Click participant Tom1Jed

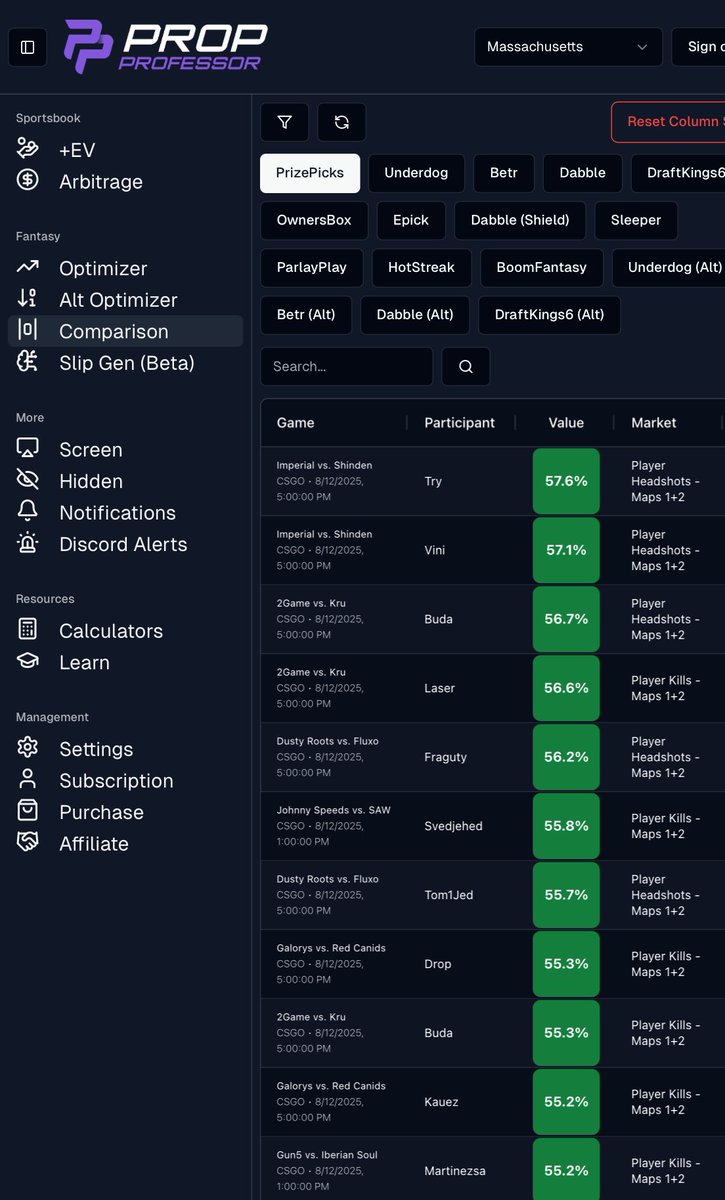click(449, 895)
